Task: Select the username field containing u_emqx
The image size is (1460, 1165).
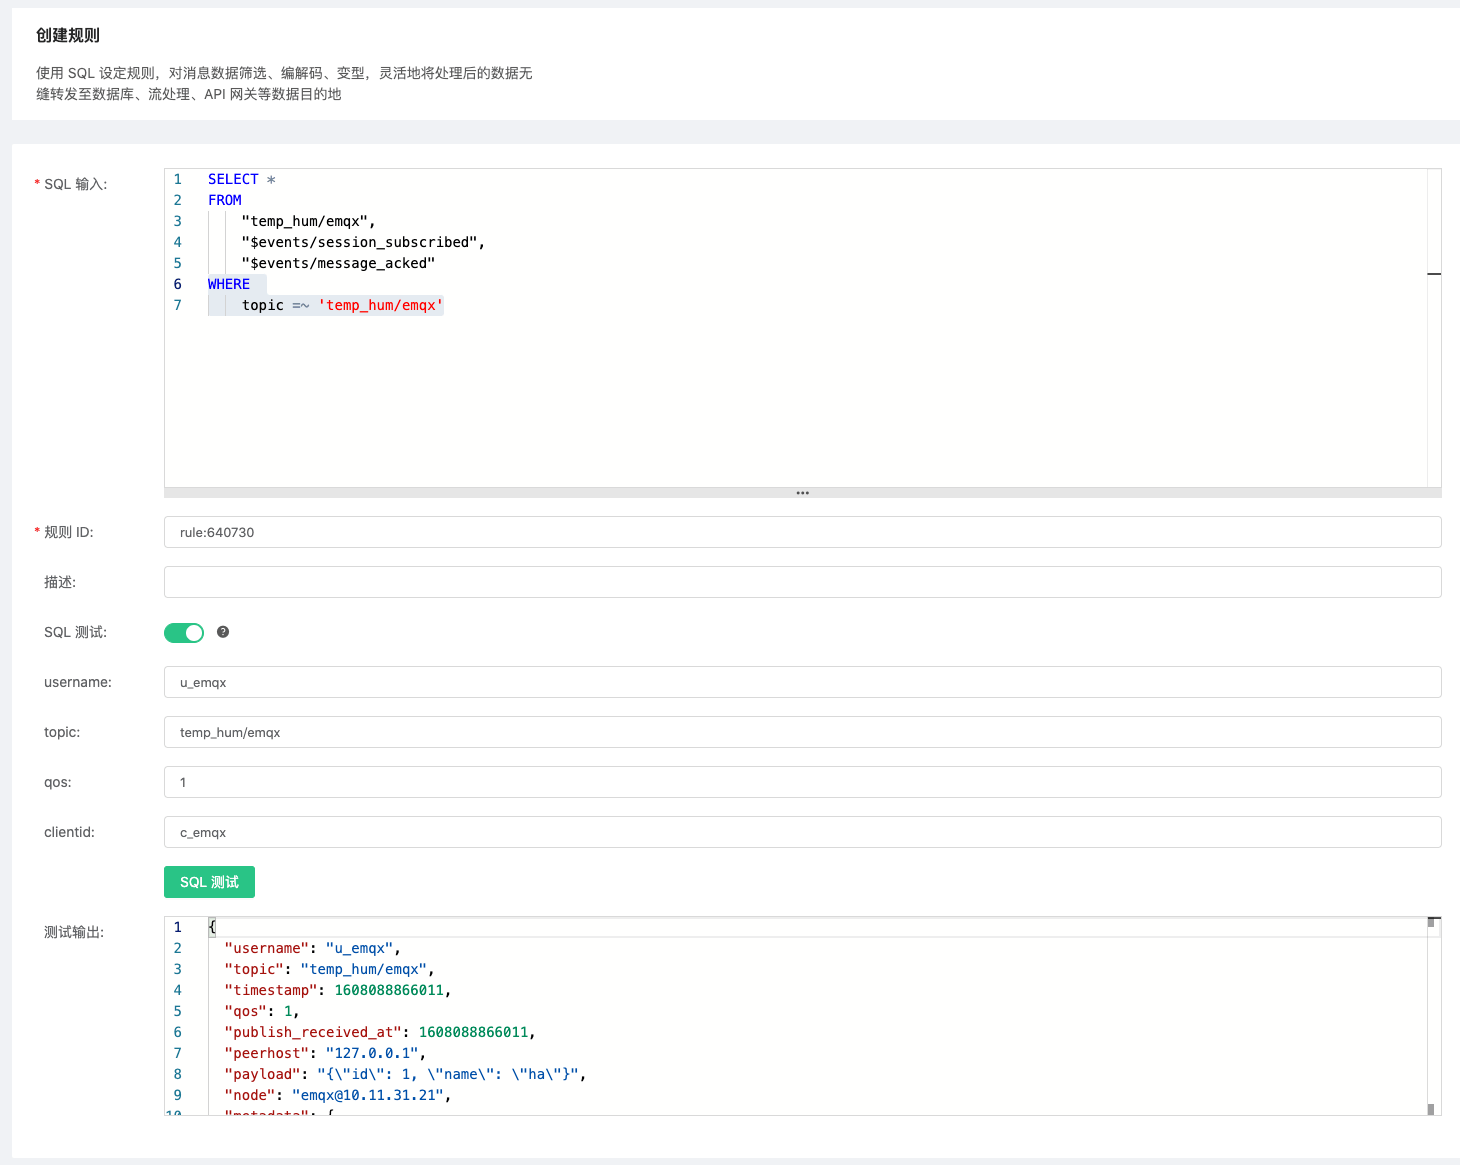Action: point(801,682)
